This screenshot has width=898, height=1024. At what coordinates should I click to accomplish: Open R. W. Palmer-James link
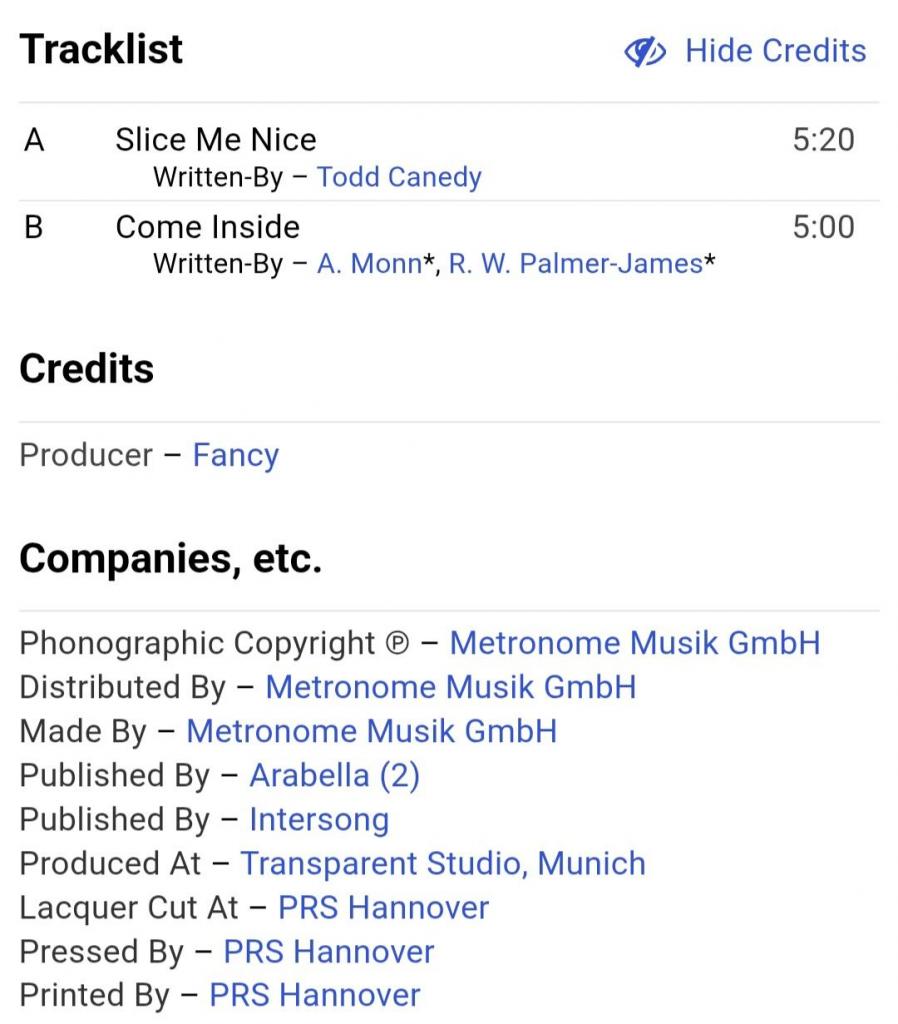[x=575, y=264]
